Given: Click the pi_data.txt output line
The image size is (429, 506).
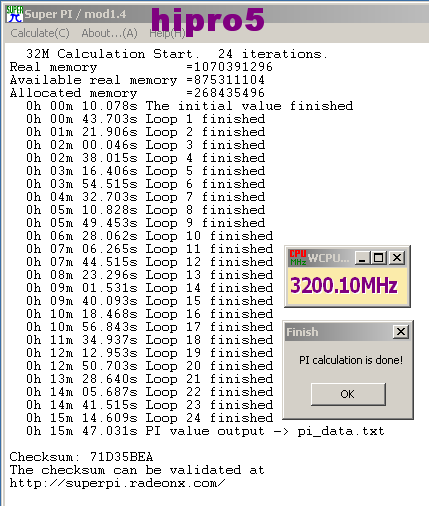Looking at the screenshot, I should point(205,431).
